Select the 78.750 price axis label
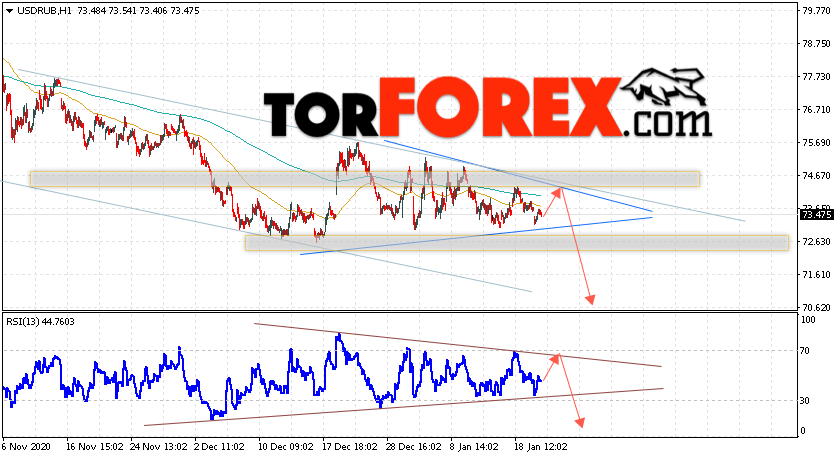 click(816, 44)
